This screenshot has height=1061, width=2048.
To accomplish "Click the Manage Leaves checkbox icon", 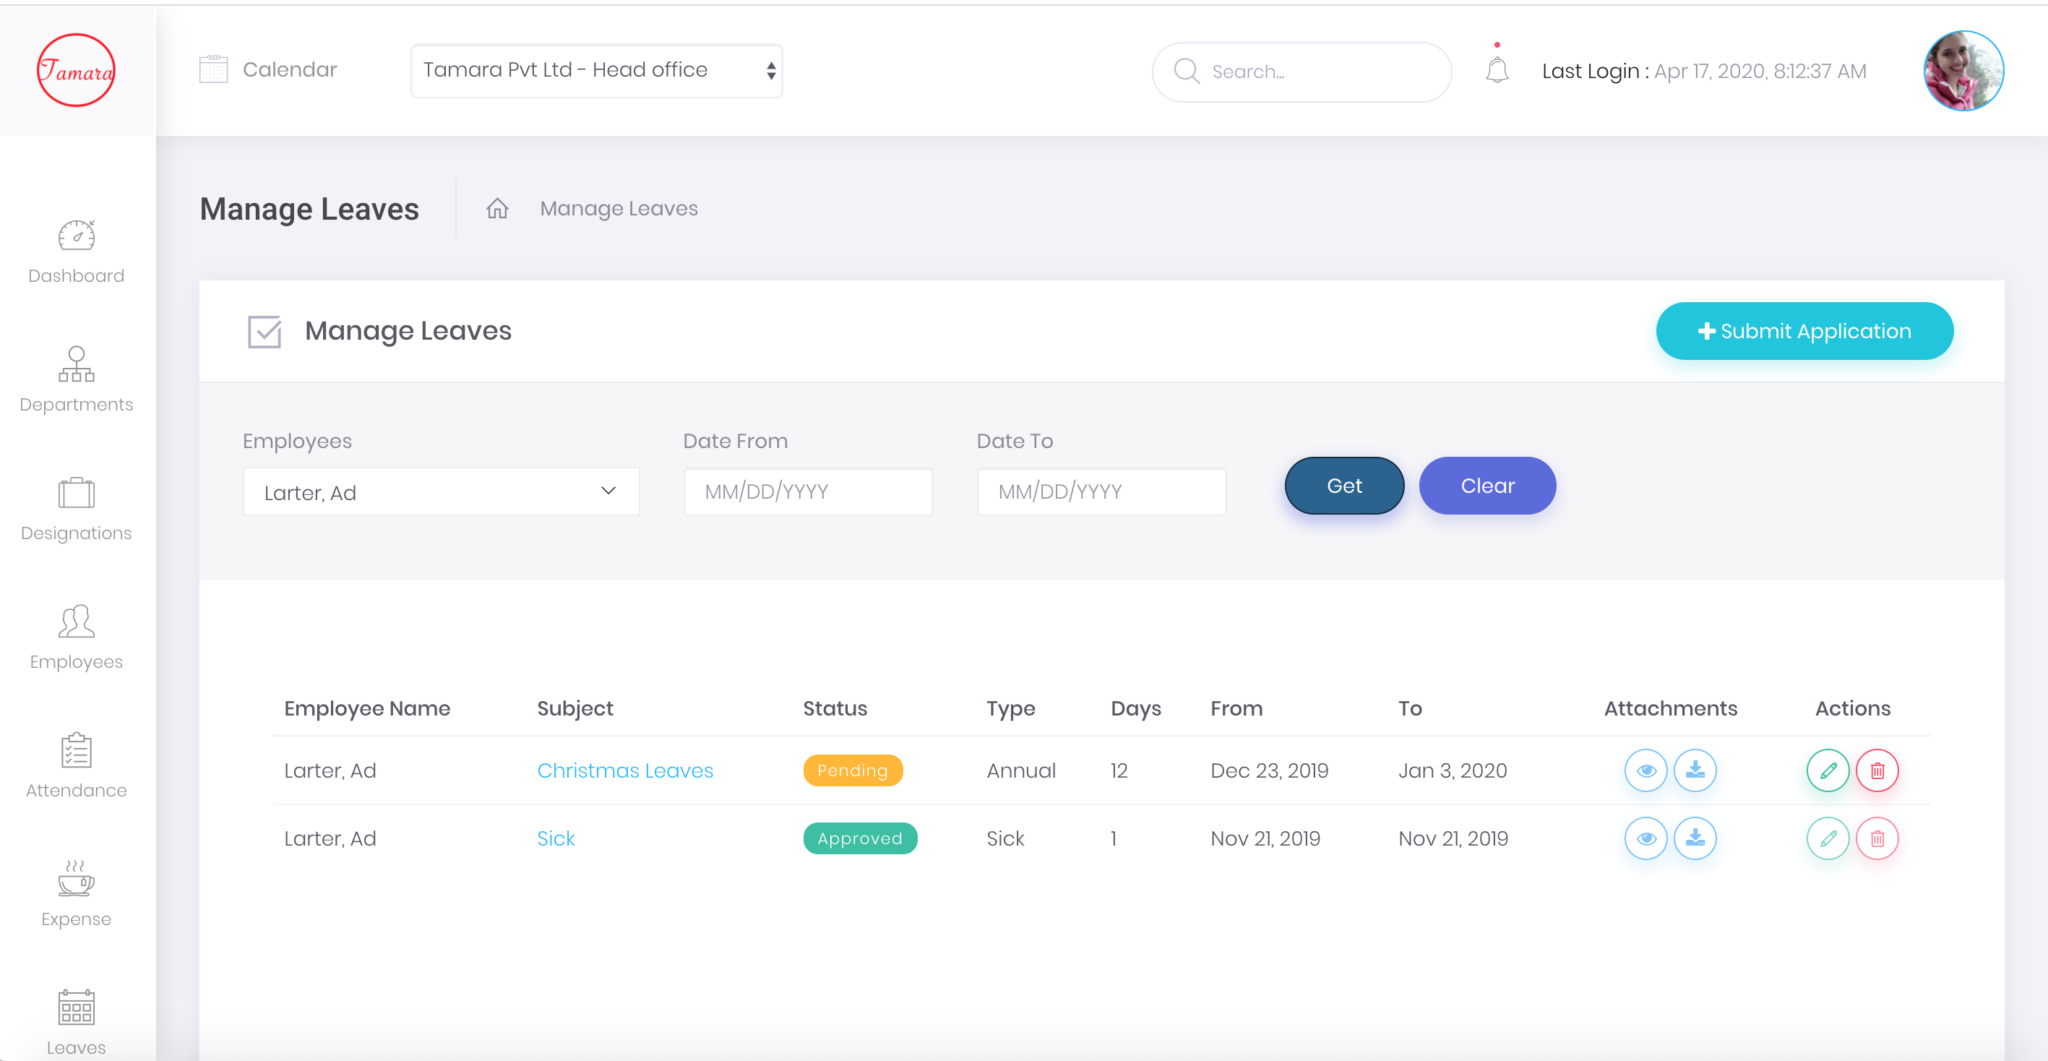I will coord(264,331).
